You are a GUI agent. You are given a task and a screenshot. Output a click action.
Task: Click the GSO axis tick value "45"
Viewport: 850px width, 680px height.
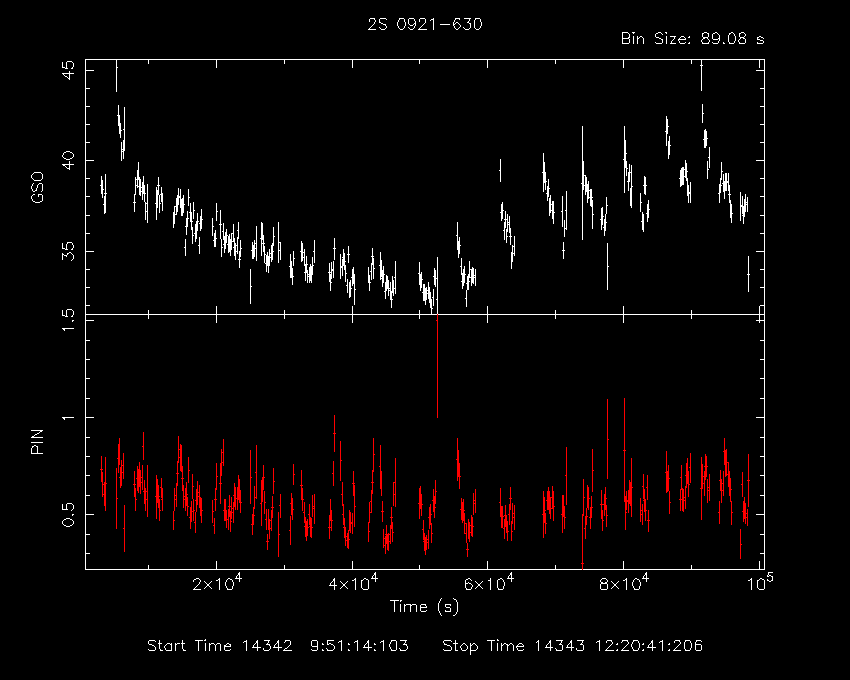tap(69, 70)
